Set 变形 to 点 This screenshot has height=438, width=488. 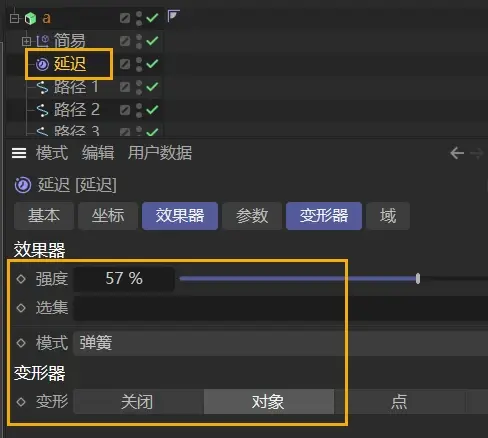click(399, 402)
